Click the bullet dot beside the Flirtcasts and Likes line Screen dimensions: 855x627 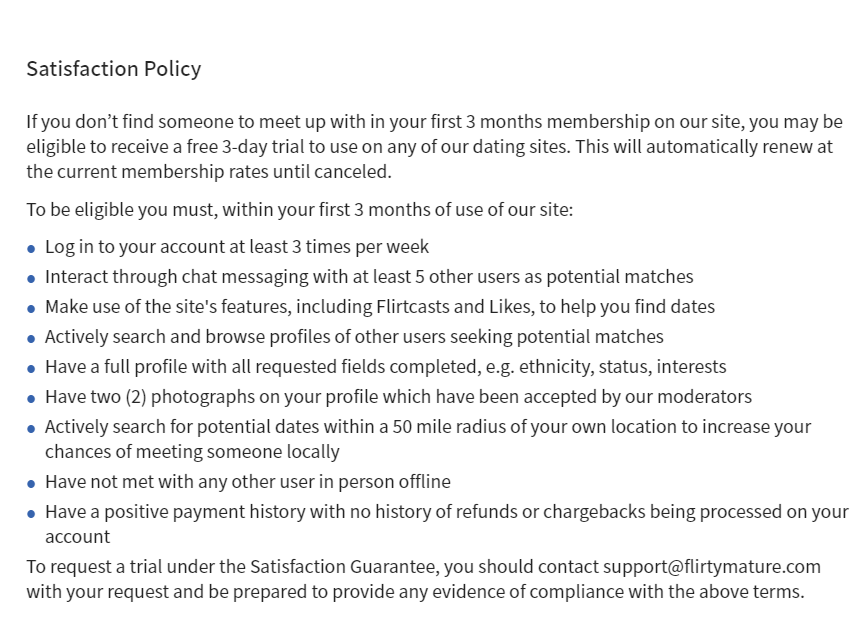(32, 309)
